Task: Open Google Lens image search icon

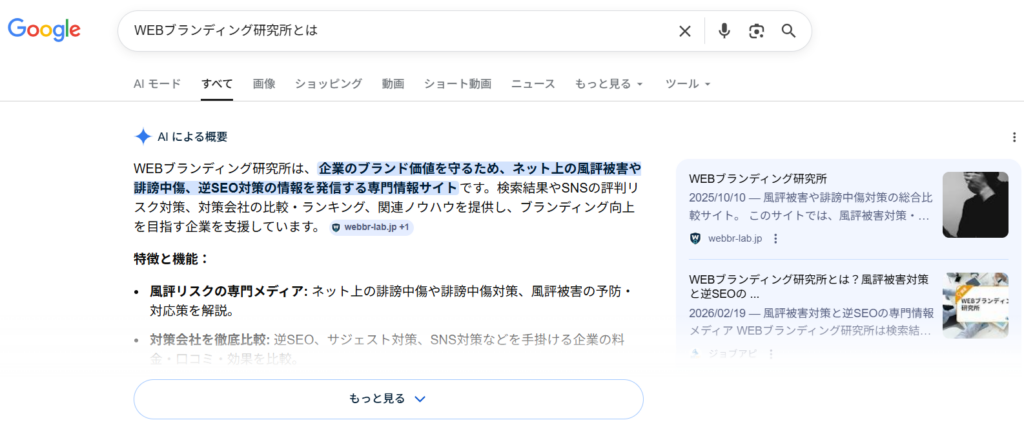Action: 756,31
